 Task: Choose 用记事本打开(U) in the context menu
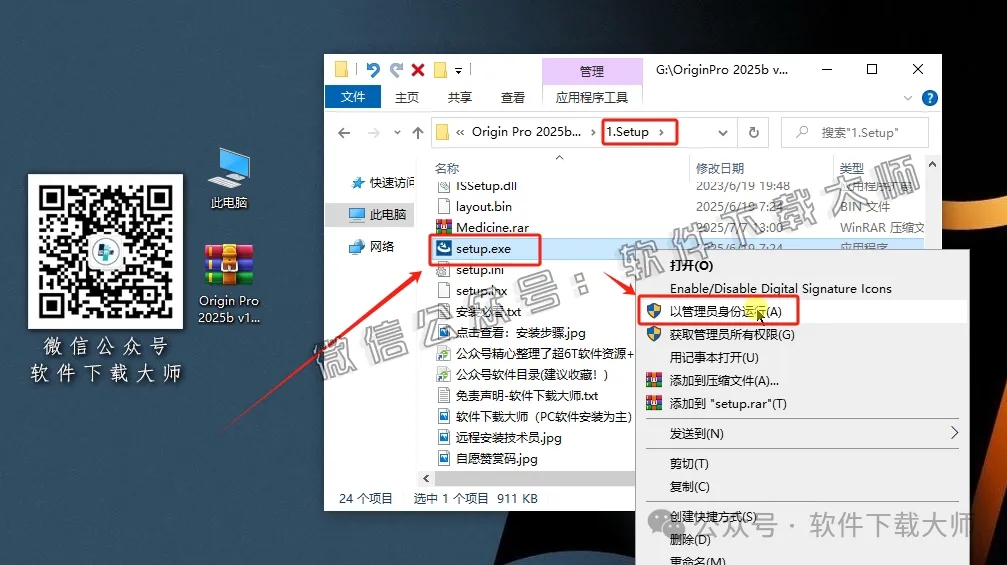tap(714, 358)
